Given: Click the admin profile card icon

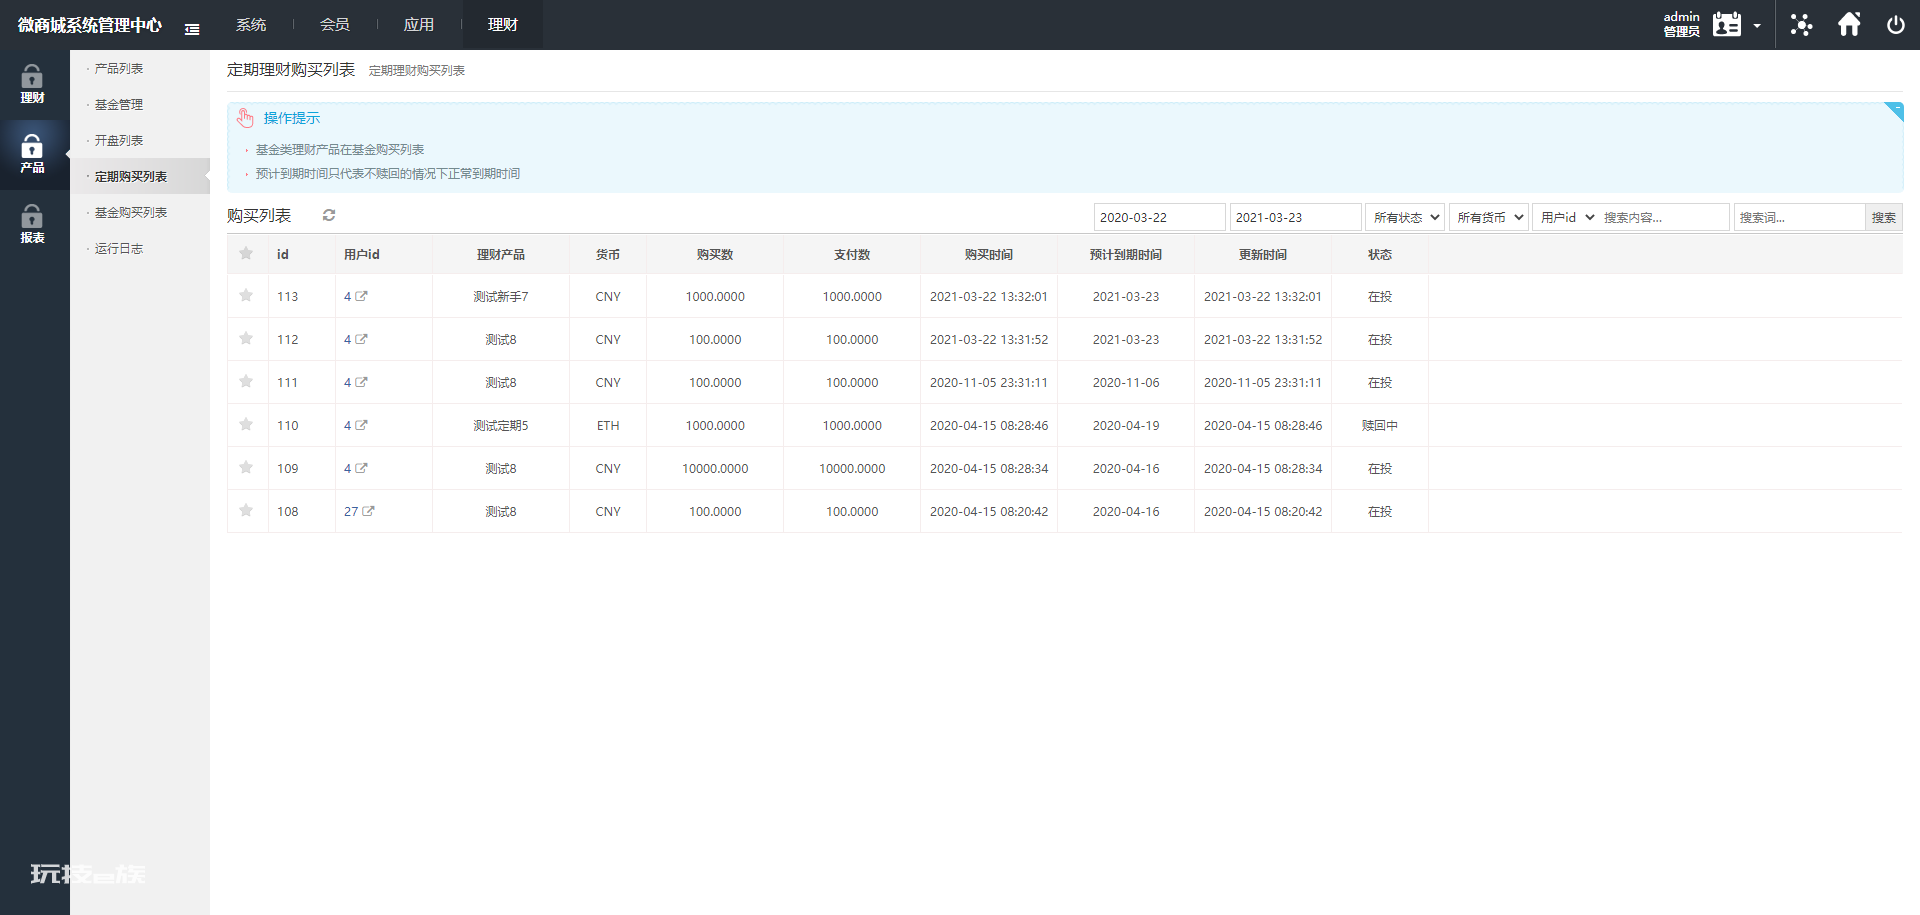Looking at the screenshot, I should (x=1727, y=24).
